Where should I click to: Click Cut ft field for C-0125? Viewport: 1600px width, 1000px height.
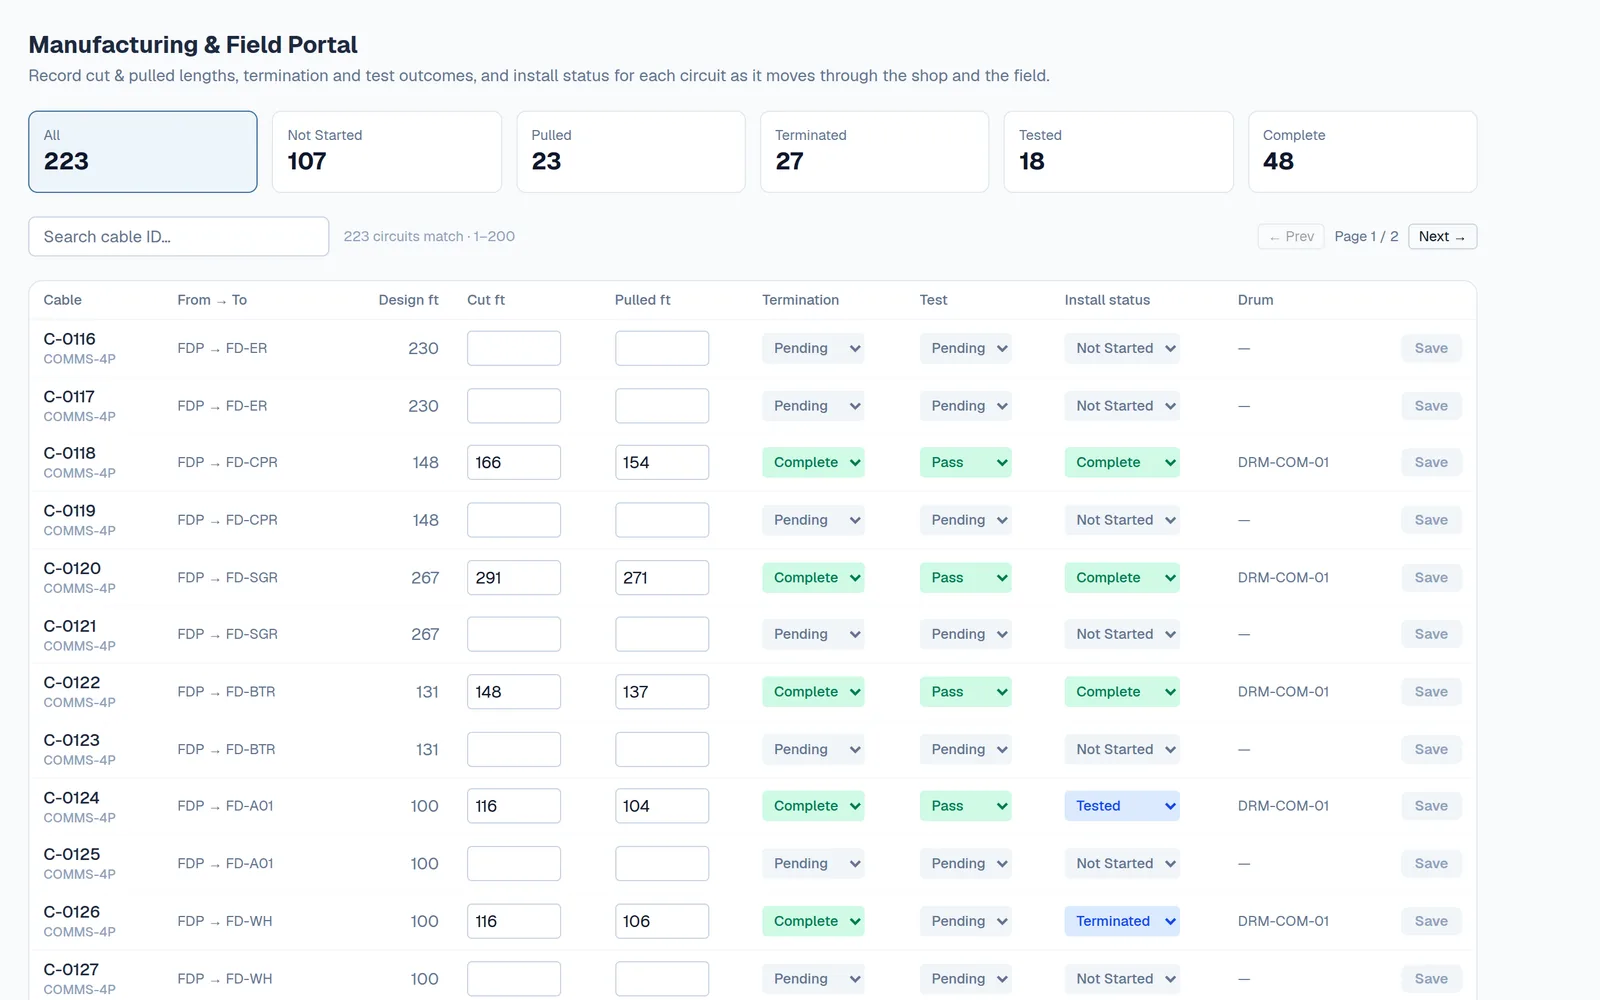point(514,863)
